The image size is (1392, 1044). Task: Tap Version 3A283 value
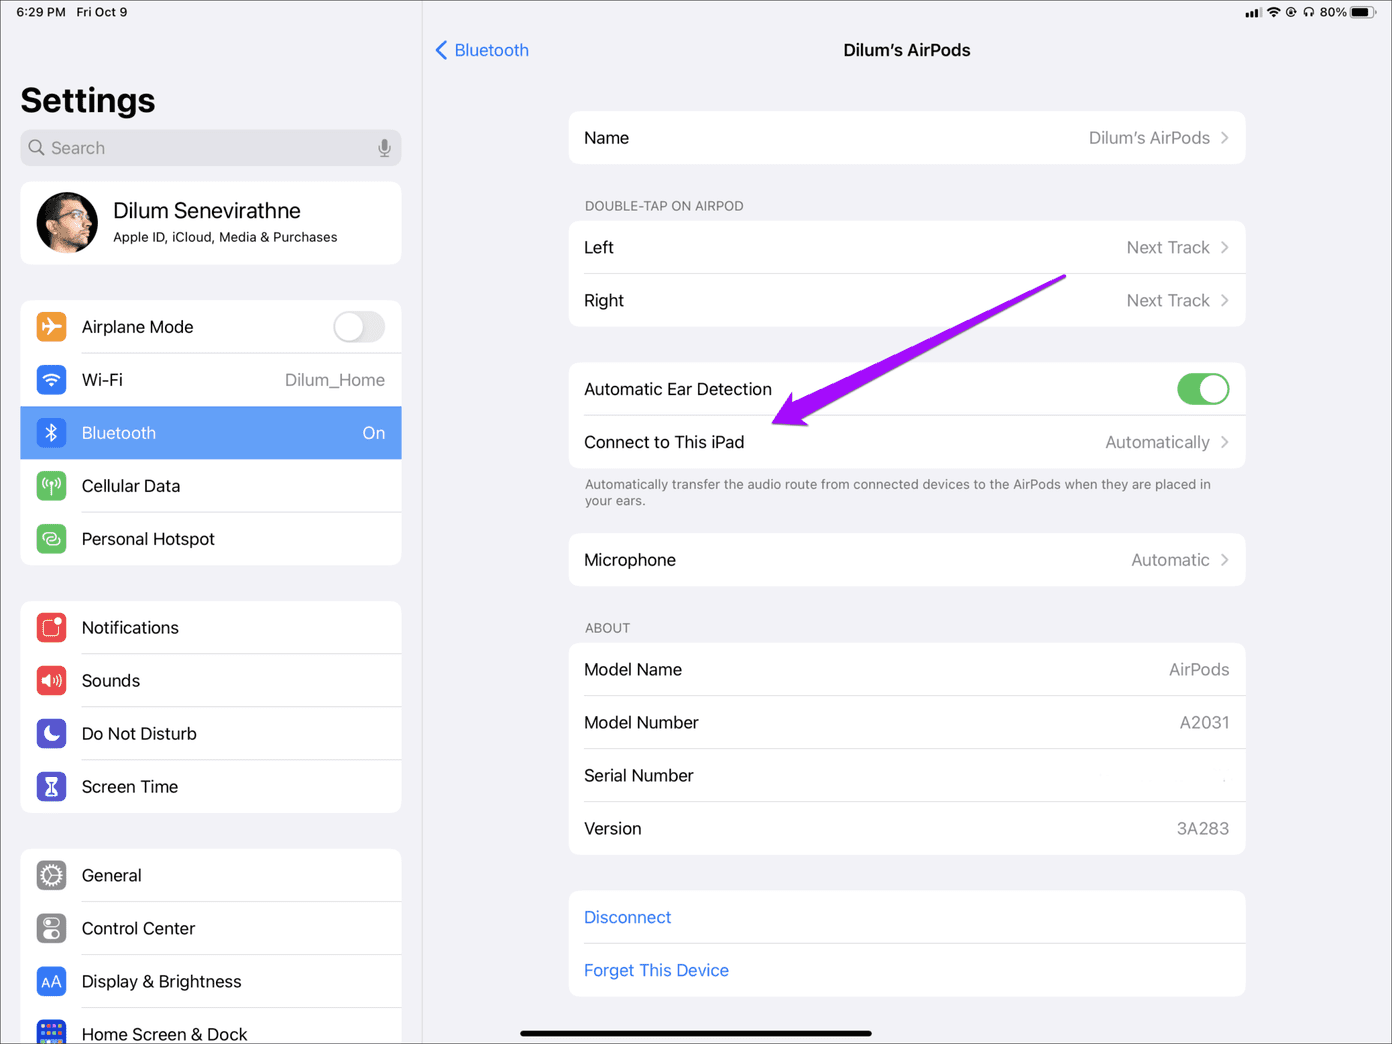coord(1203,828)
